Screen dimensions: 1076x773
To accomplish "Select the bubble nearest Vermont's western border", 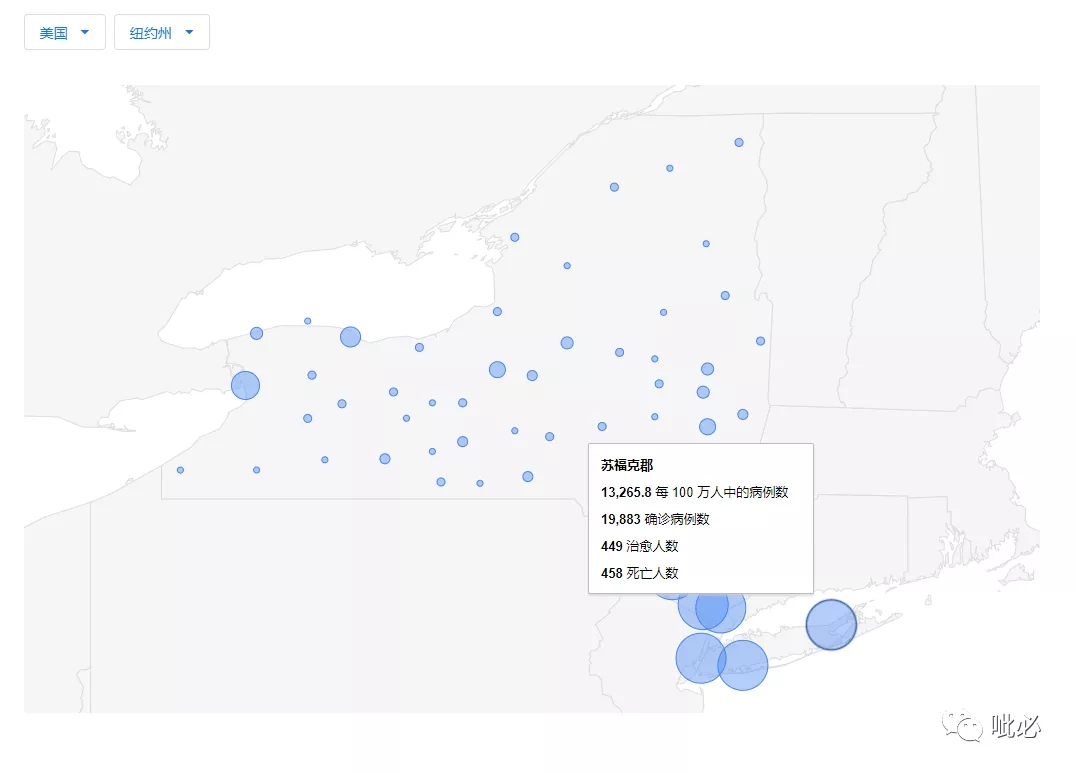I will point(760,341).
